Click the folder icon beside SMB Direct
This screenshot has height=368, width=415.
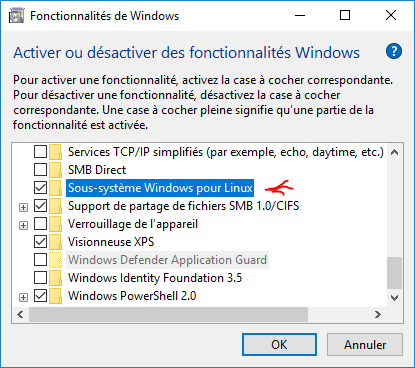(x=56, y=170)
